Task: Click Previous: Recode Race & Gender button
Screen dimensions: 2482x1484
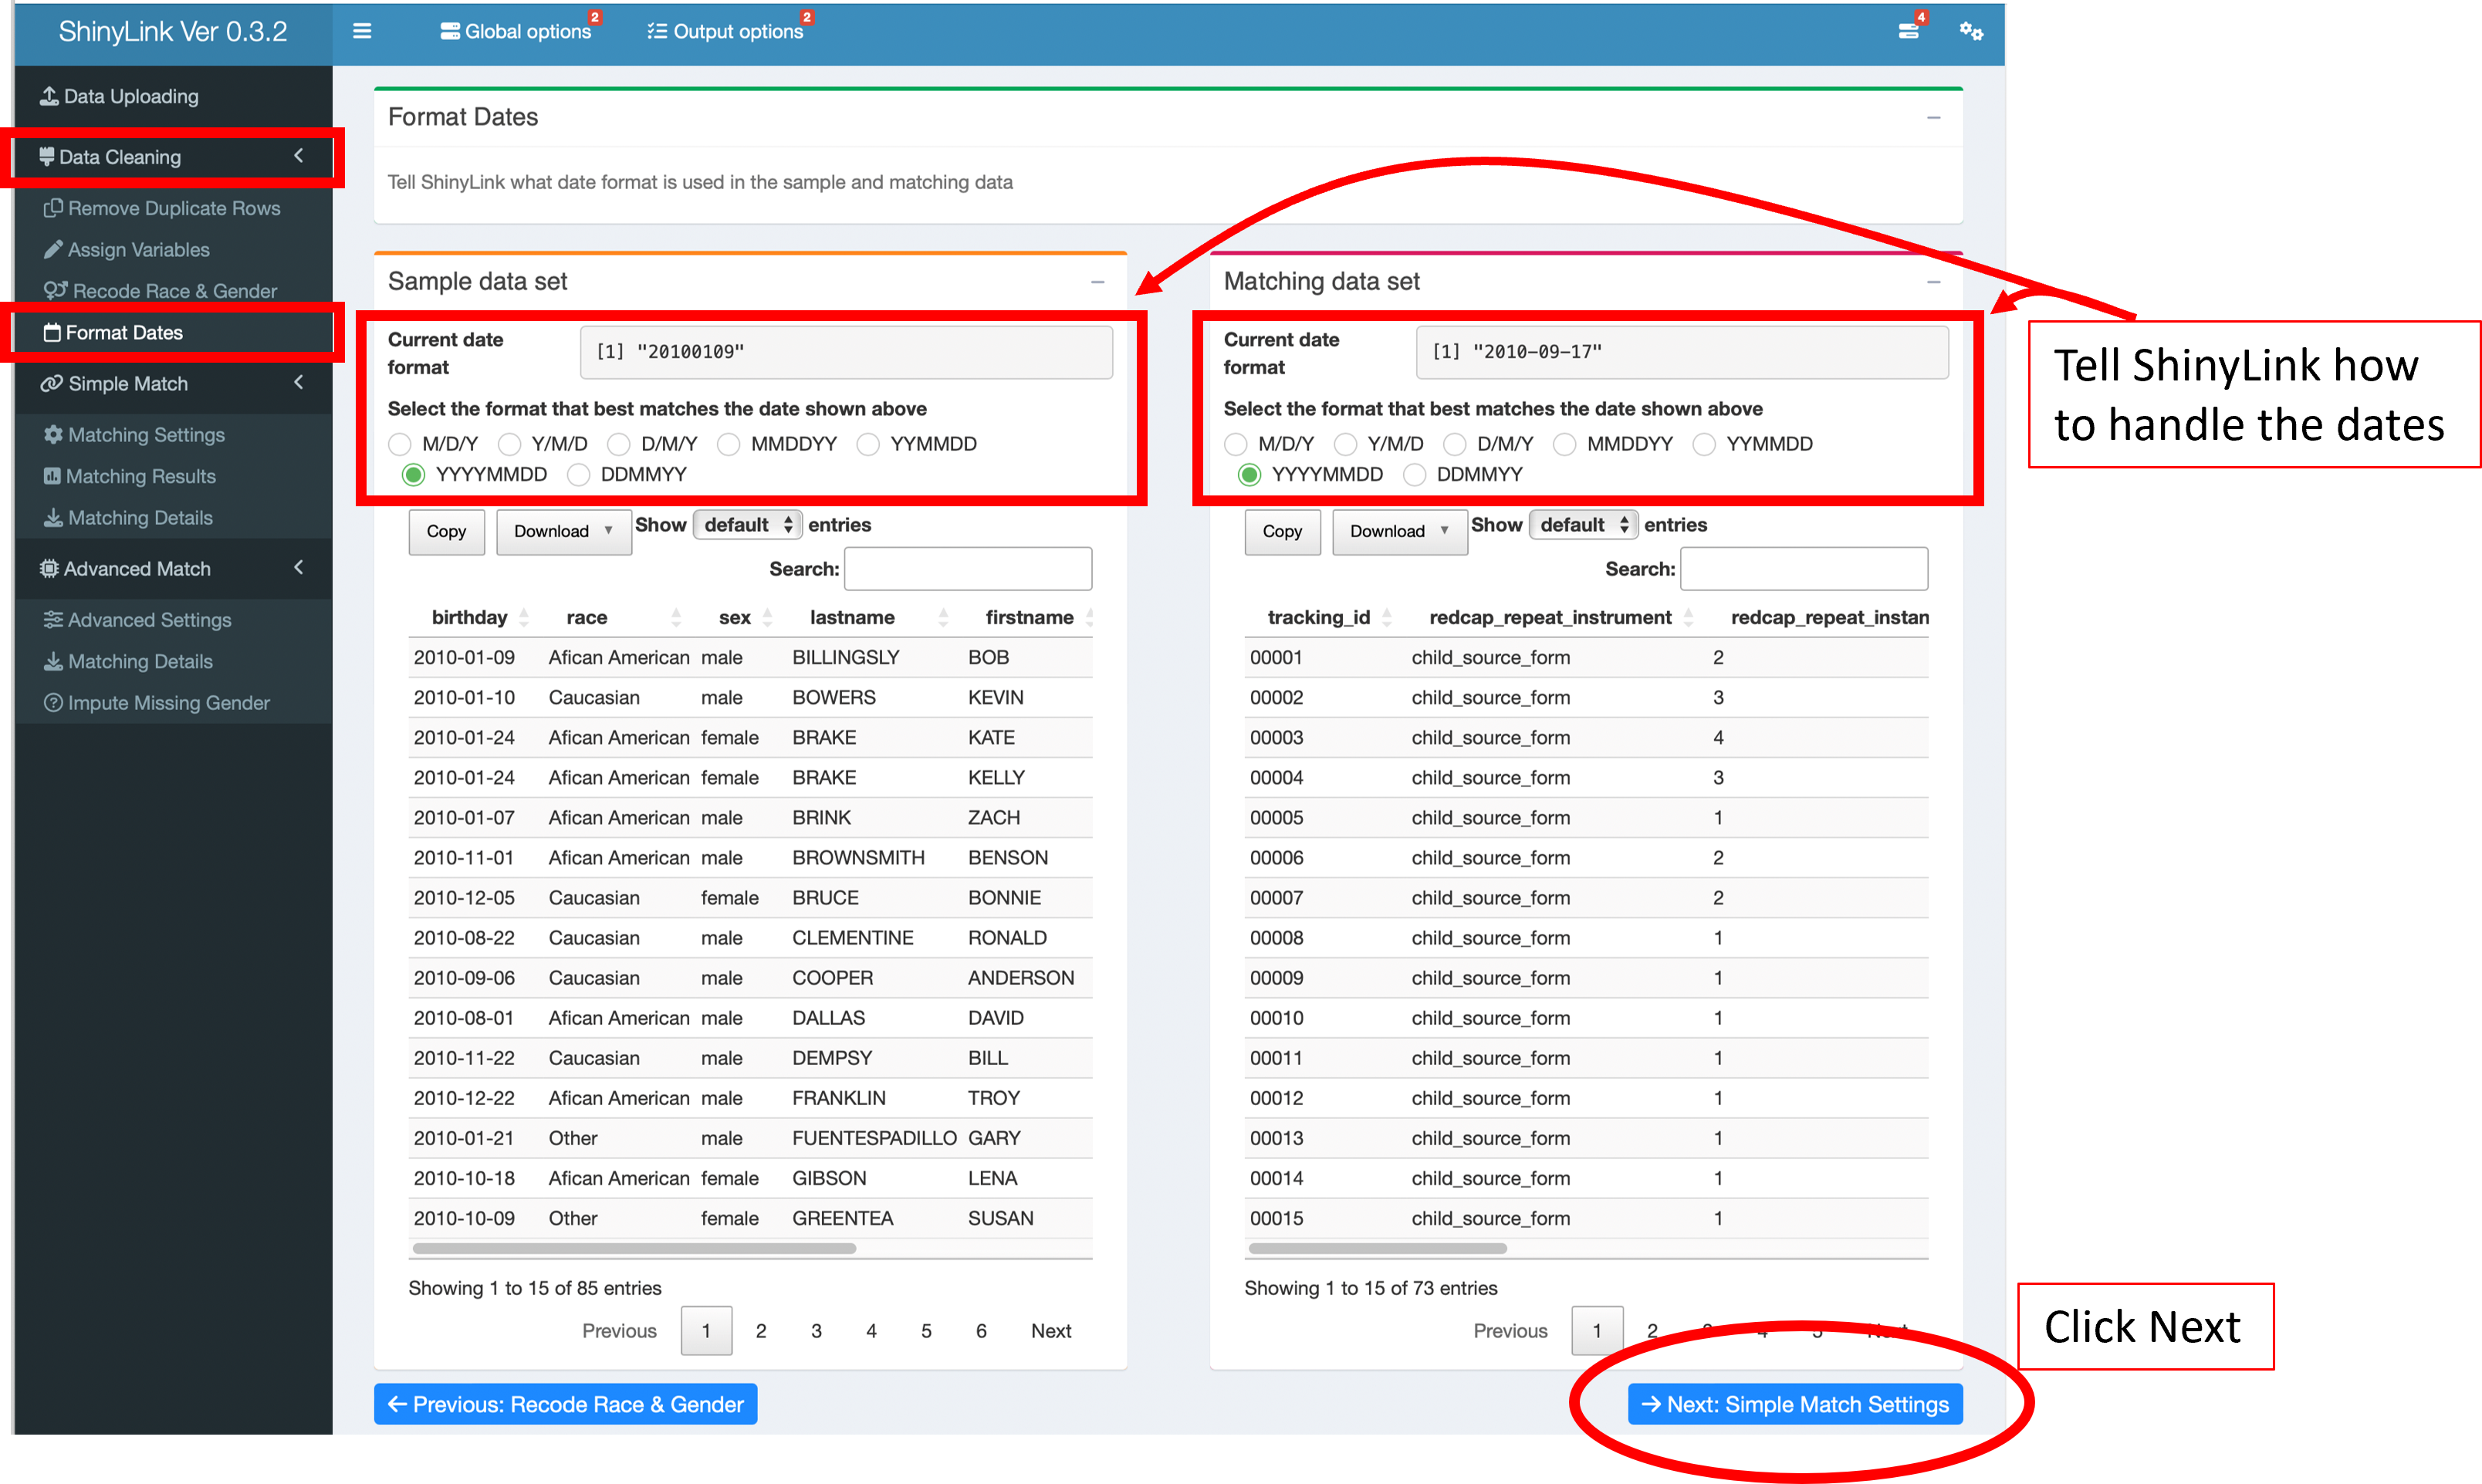Action: [x=566, y=1405]
